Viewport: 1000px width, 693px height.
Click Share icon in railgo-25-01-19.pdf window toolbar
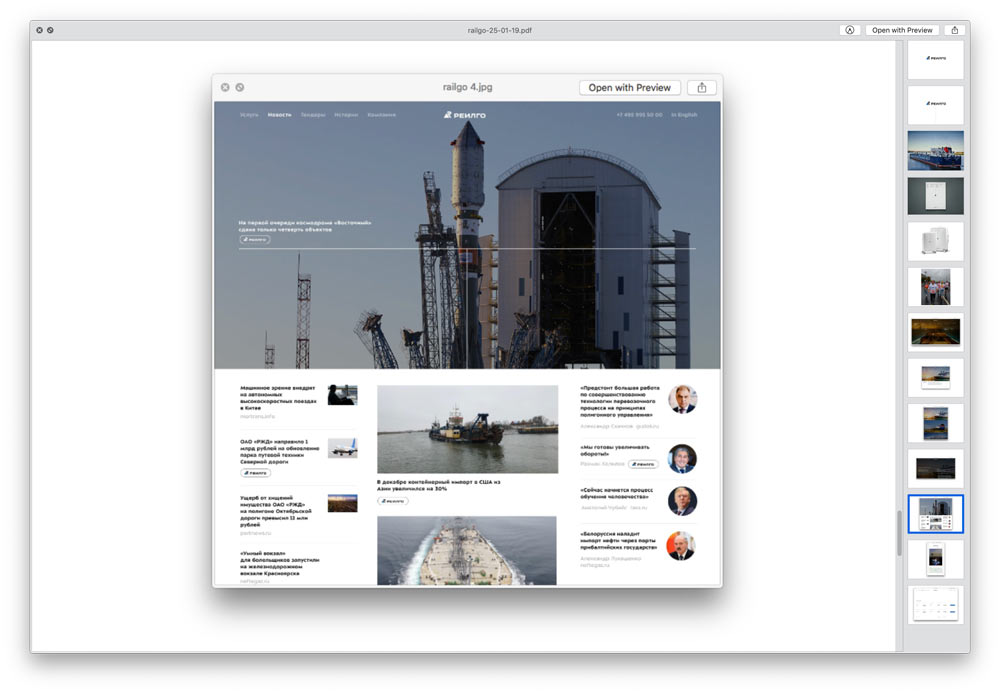tap(955, 30)
